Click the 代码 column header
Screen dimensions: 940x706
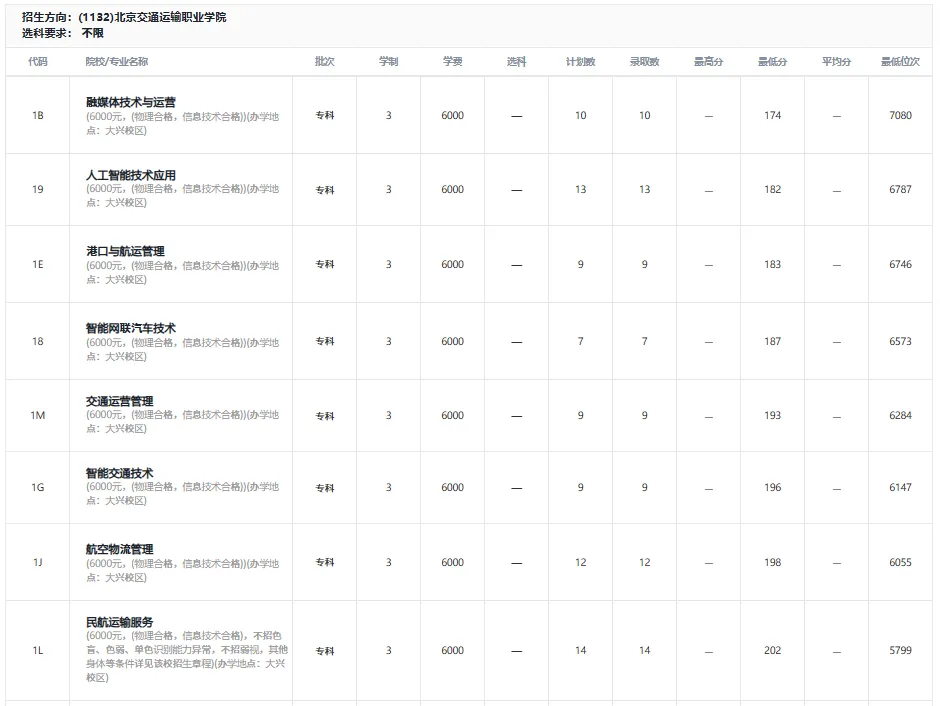tap(37, 62)
